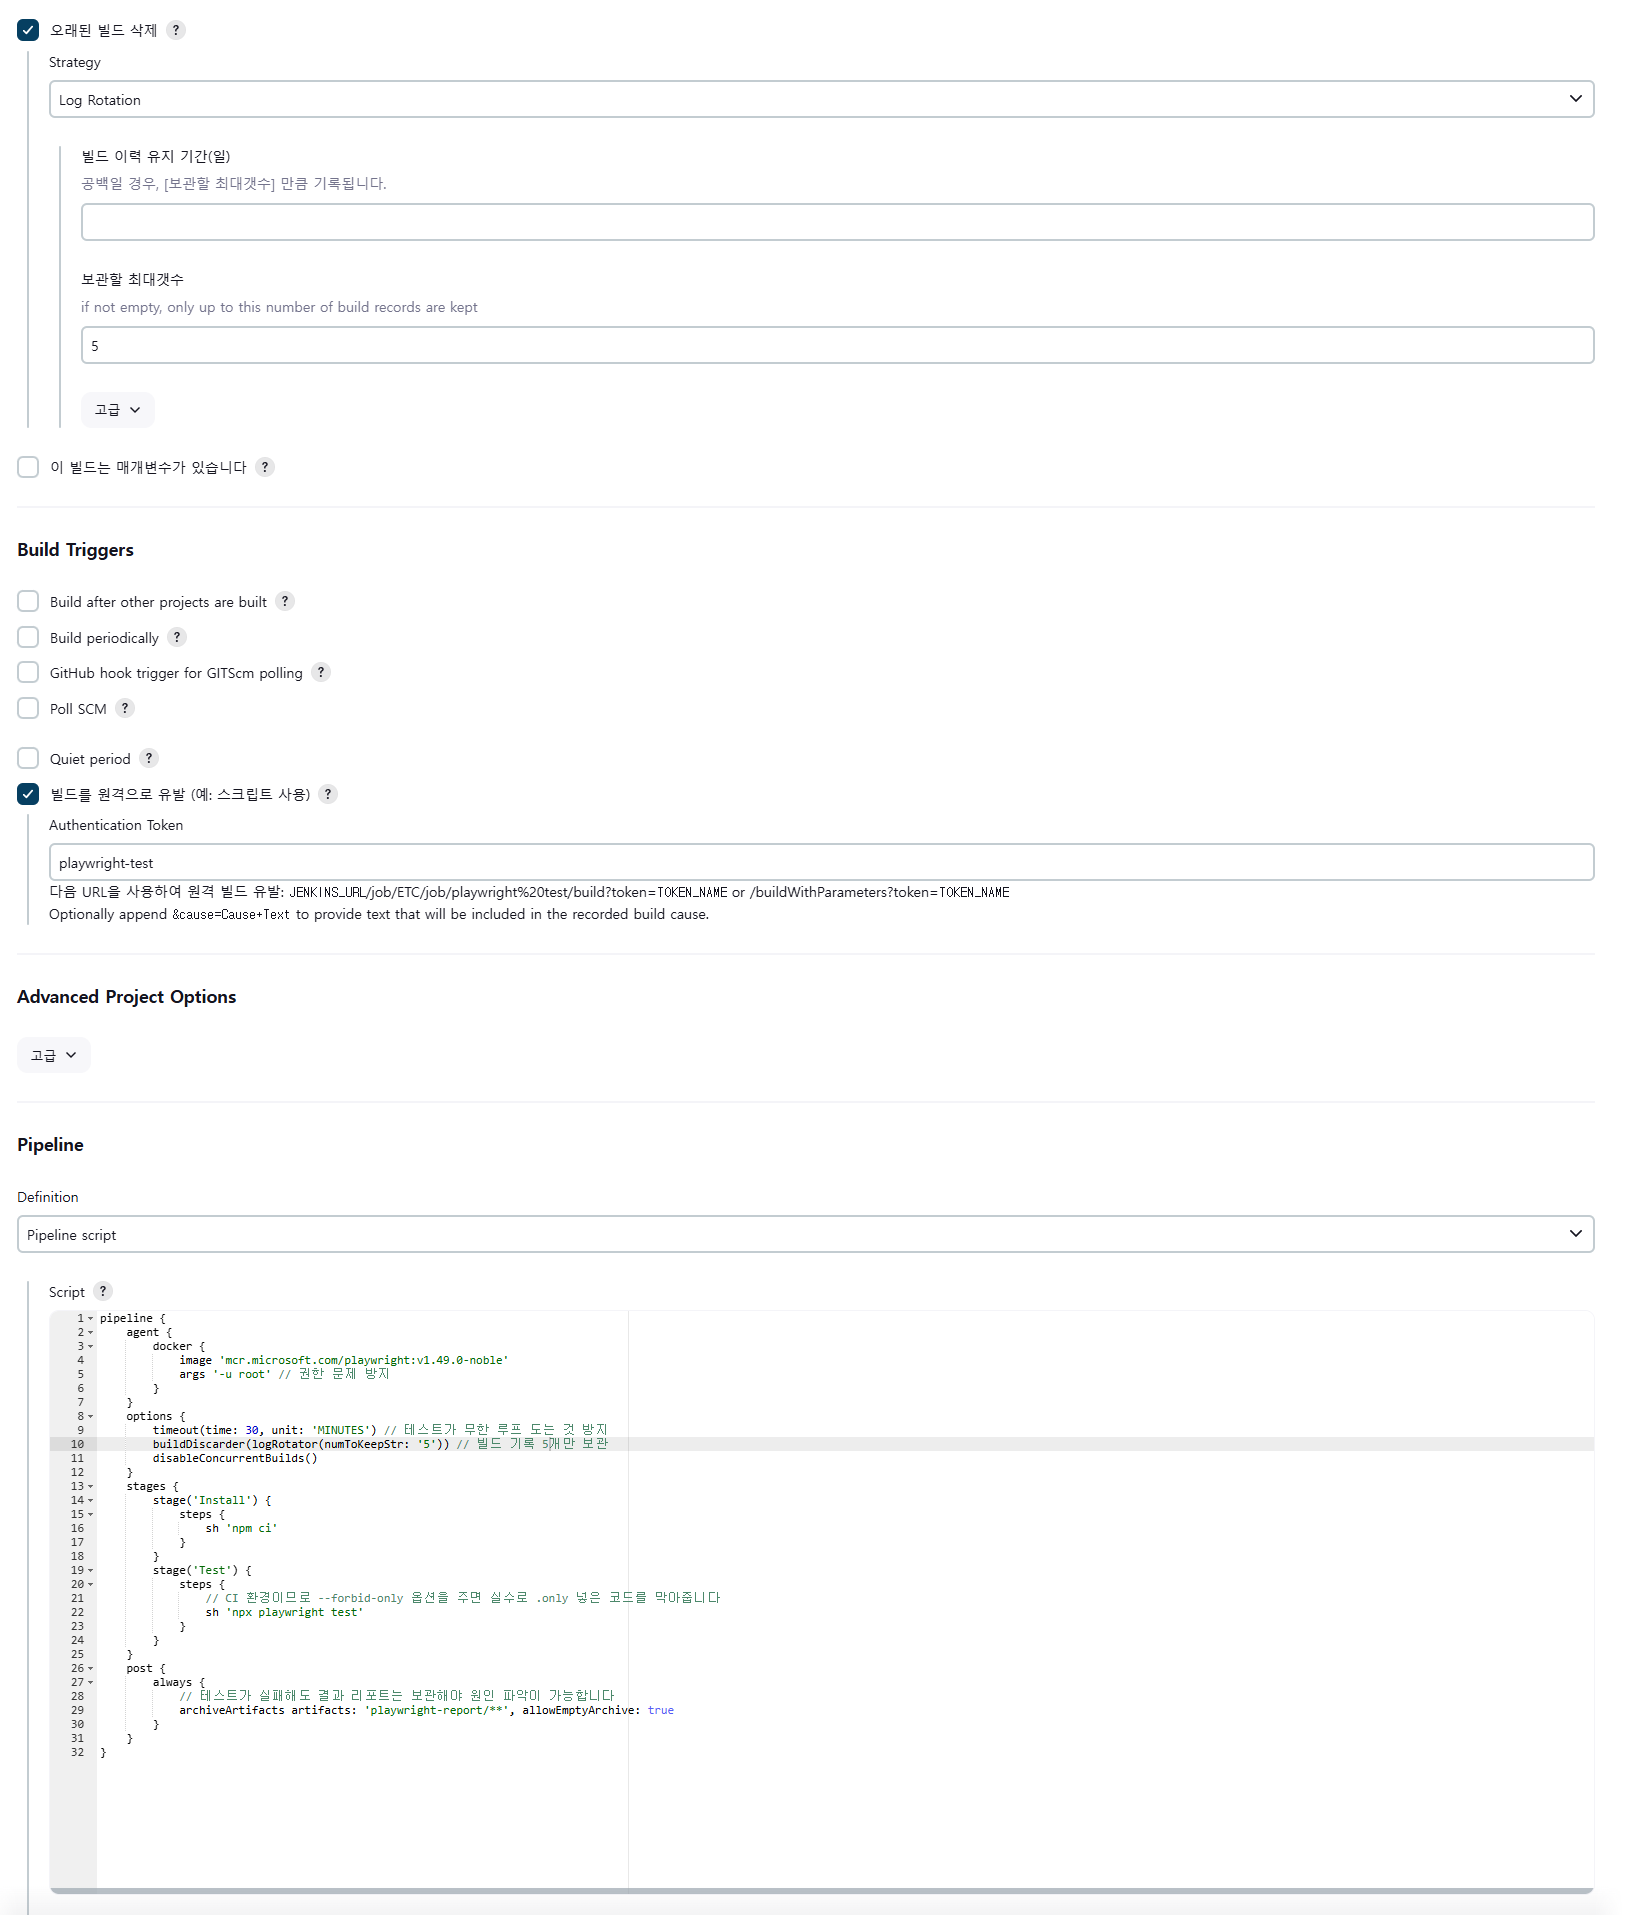Collapse the stages block fold arrow on line 13
This screenshot has height=1915, width=1631.
click(91, 1486)
